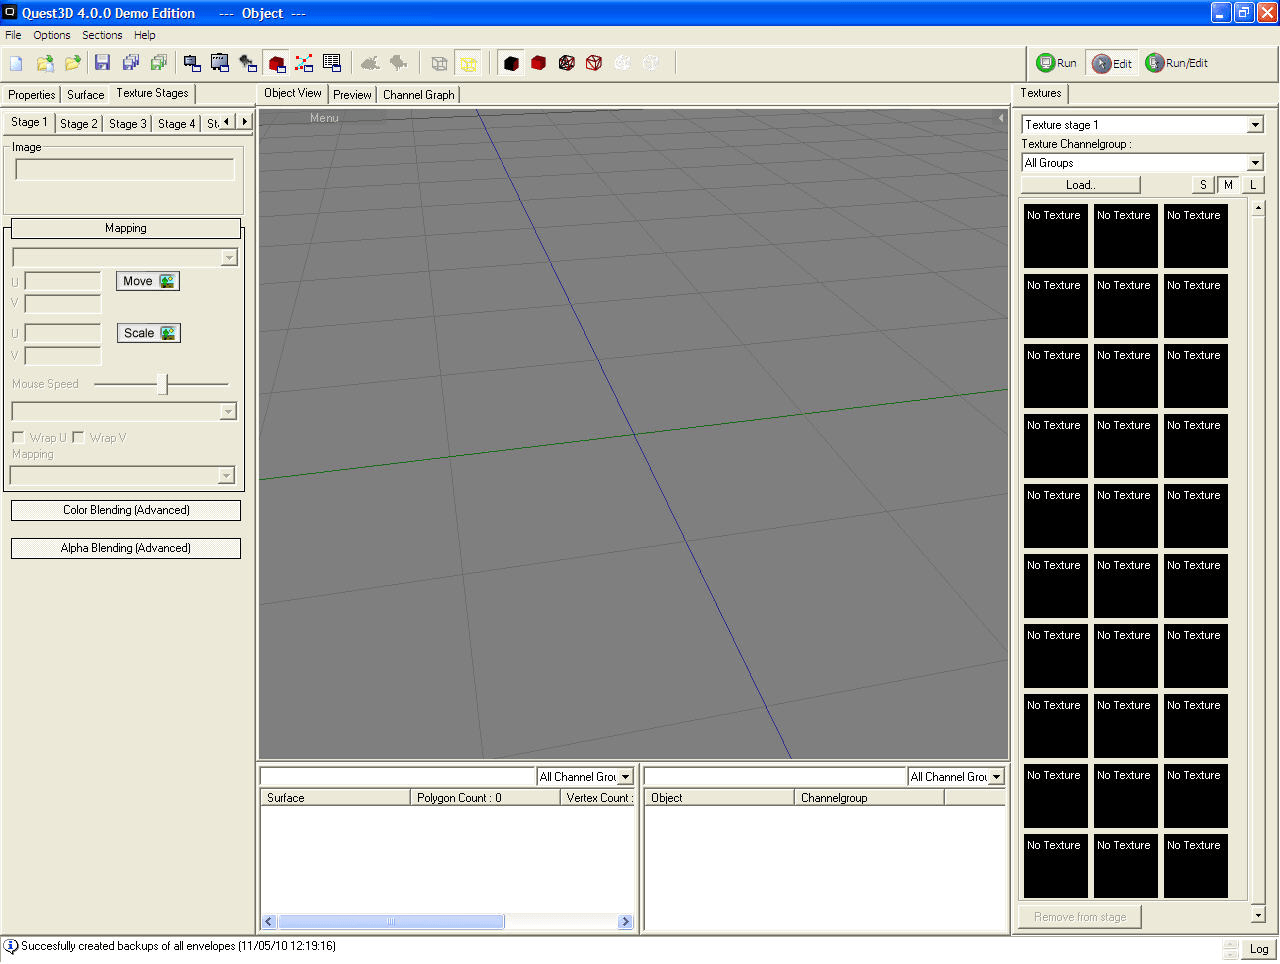Click the icon on the Move button

[x=167, y=281]
